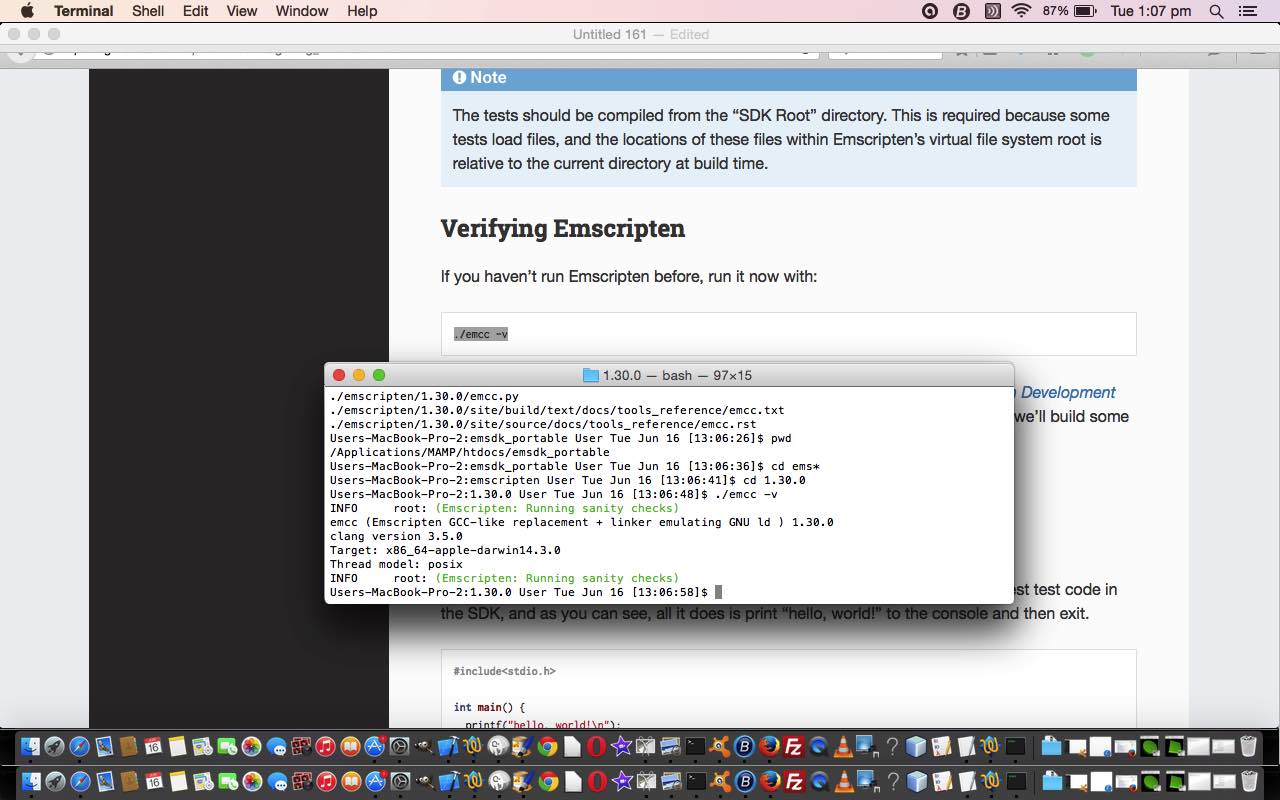Image resolution: width=1280 pixels, height=800 pixels.
Task: Open Notes in the upper Dock row
Action: click(x=177, y=746)
